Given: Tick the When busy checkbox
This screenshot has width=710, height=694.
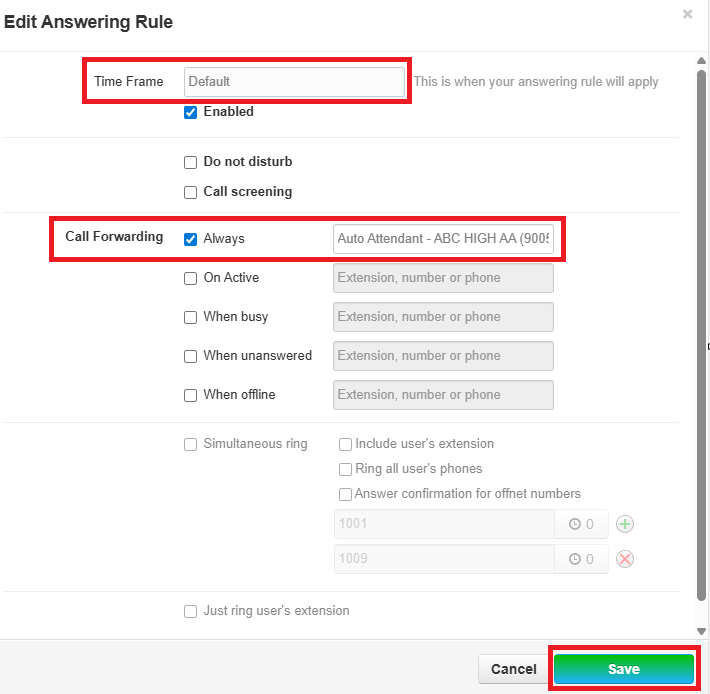Looking at the screenshot, I should point(191,317).
